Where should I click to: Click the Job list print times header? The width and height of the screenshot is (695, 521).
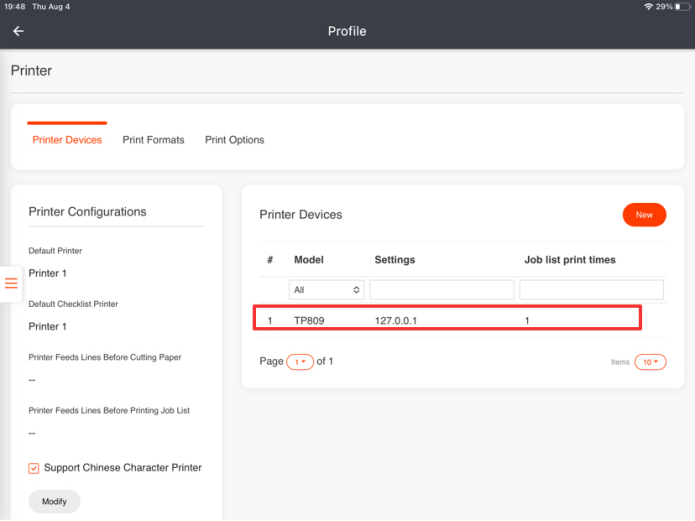coord(570,260)
